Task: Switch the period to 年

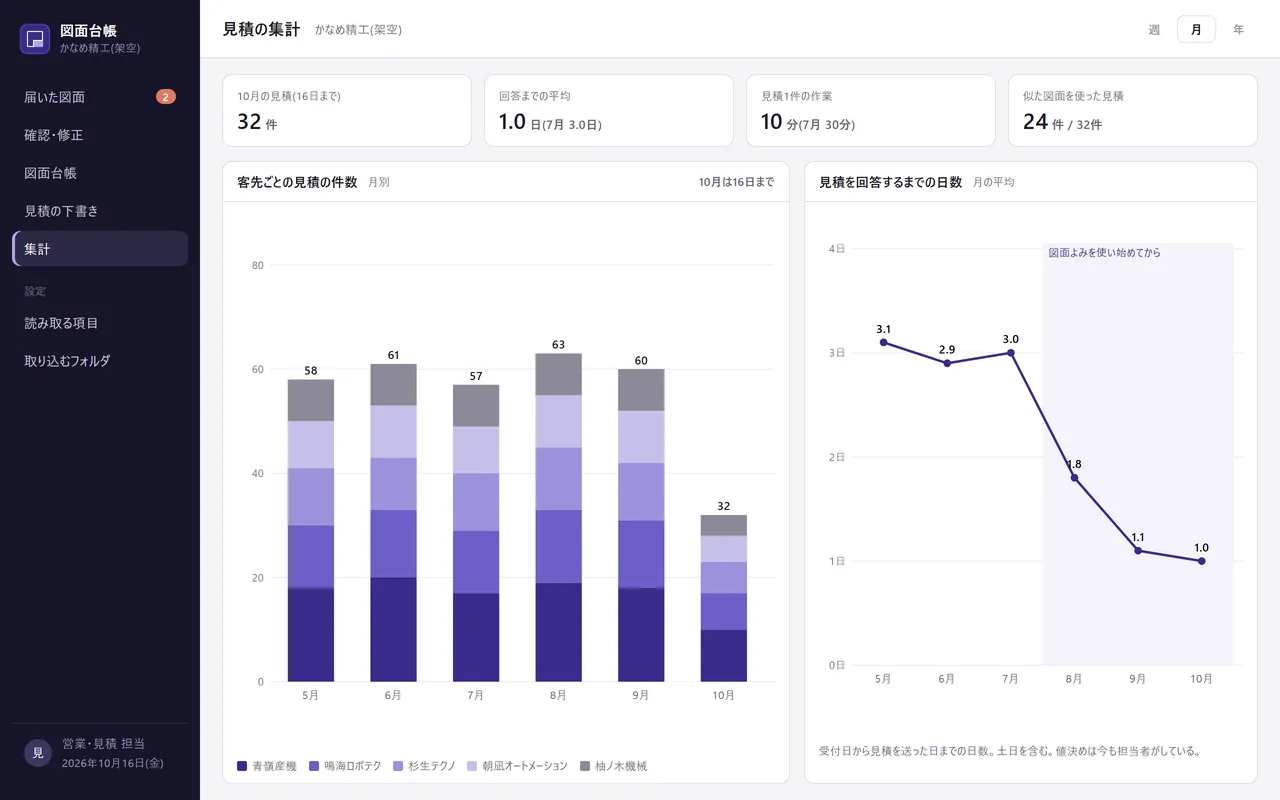Action: [1238, 30]
